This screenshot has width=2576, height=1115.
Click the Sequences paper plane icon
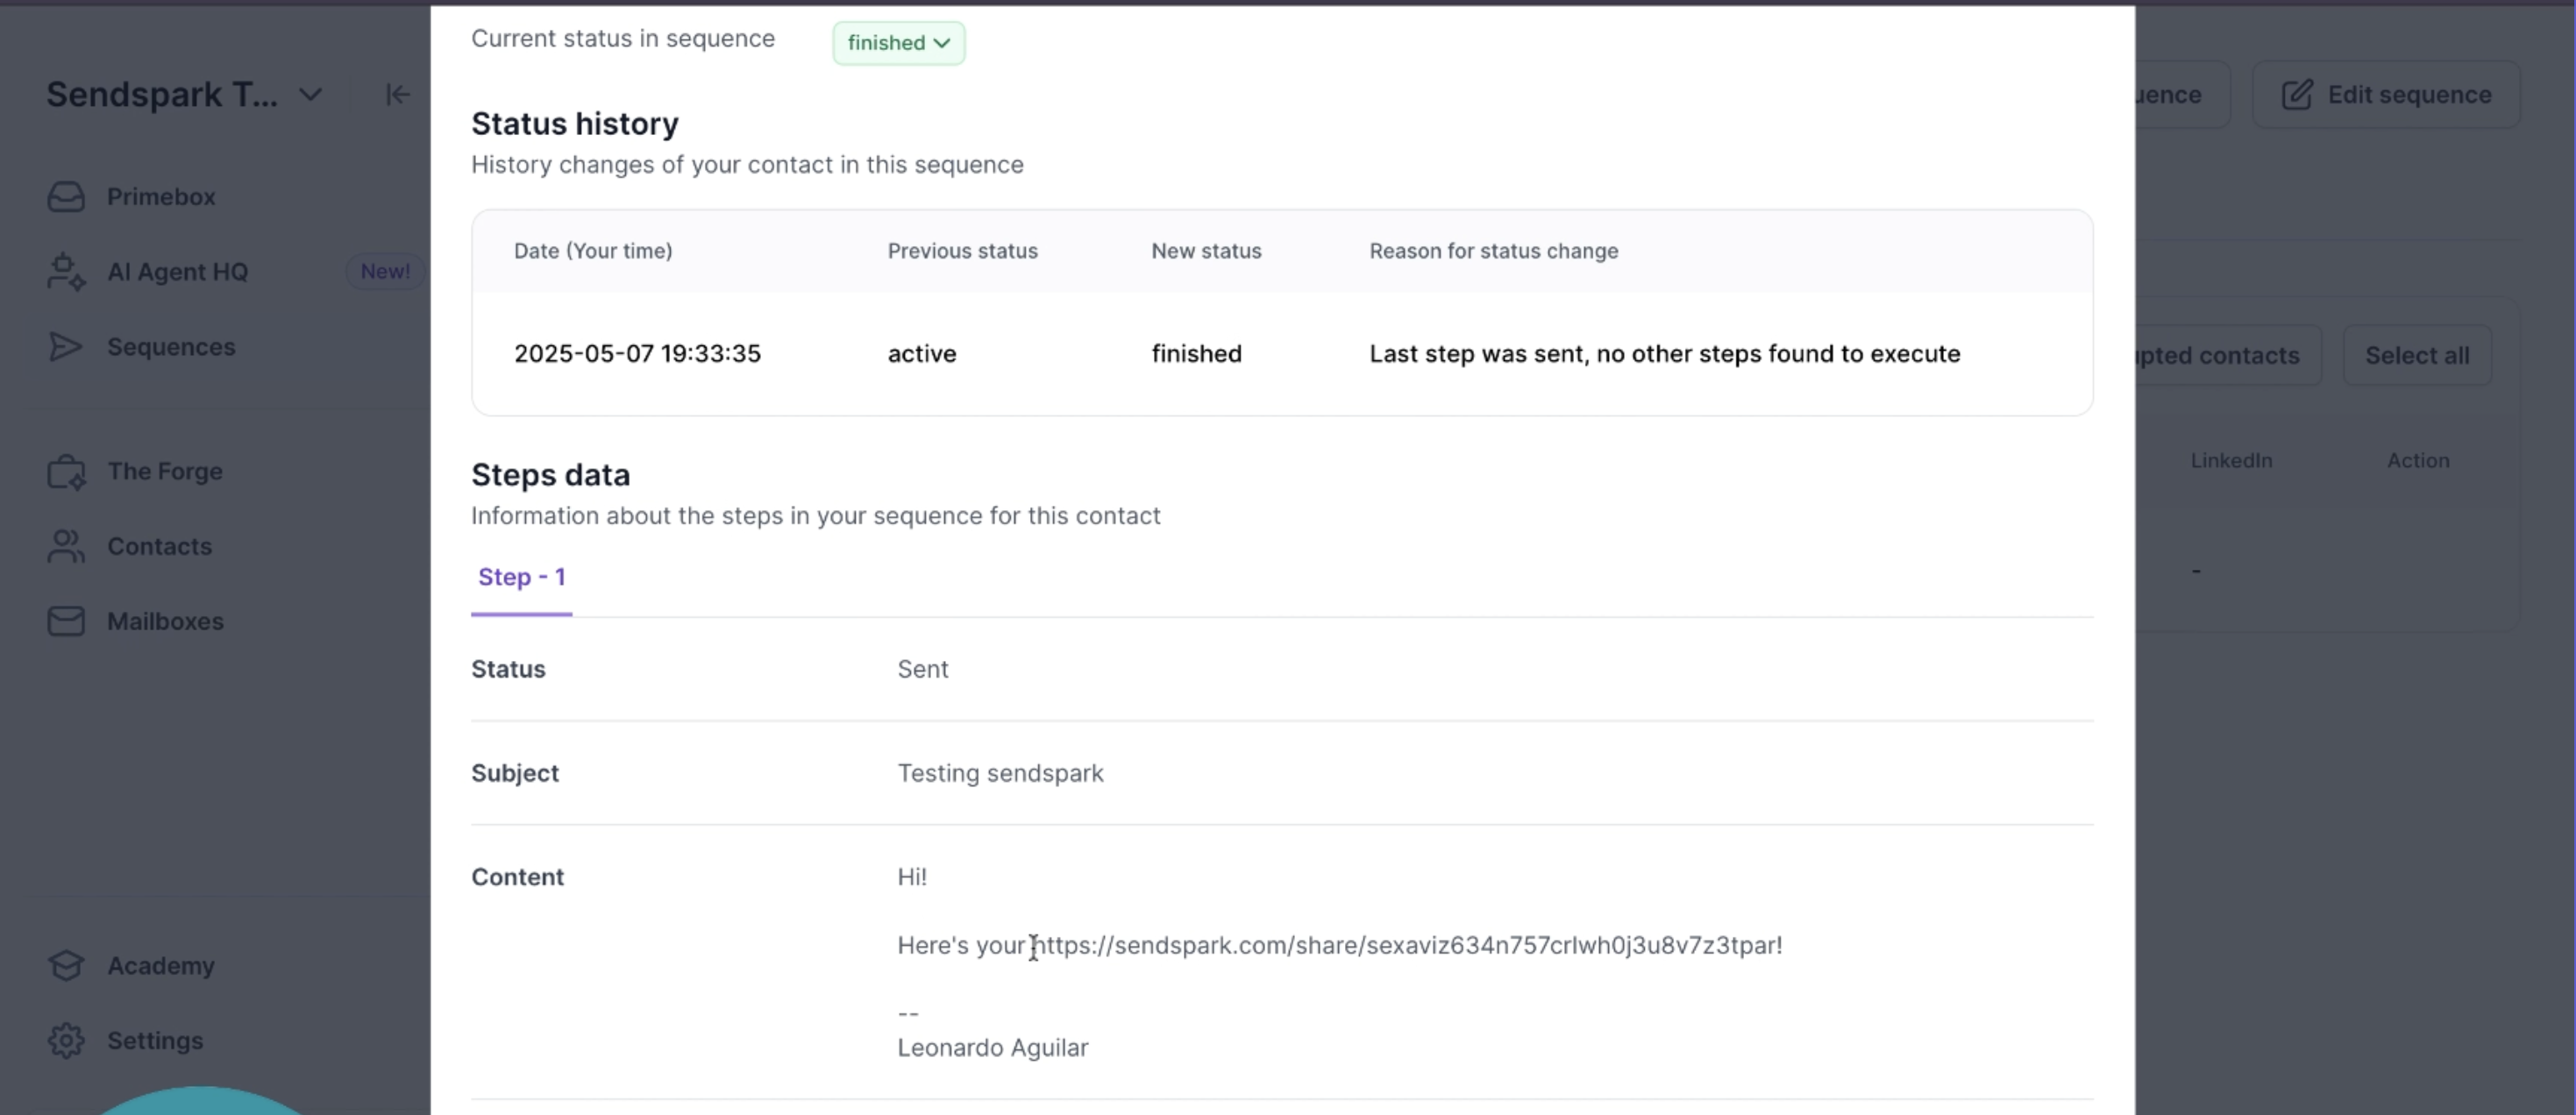pyautogui.click(x=66, y=347)
